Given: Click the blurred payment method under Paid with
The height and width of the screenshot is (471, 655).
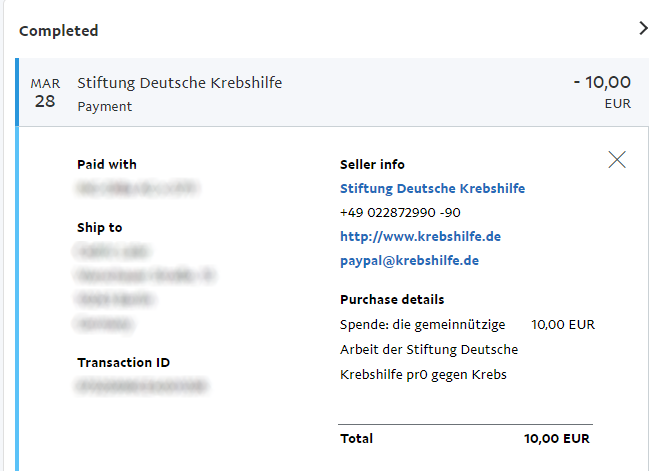Looking at the screenshot, I should pos(138,188).
